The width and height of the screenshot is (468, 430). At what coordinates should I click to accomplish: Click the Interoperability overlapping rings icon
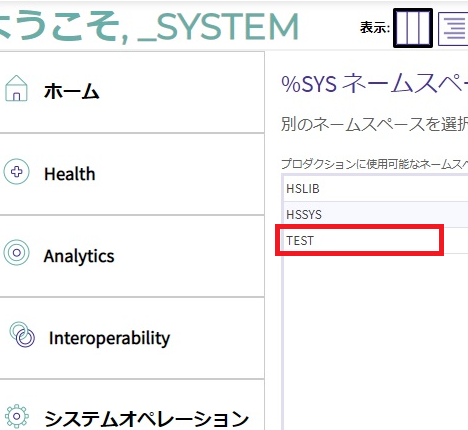(x=22, y=335)
